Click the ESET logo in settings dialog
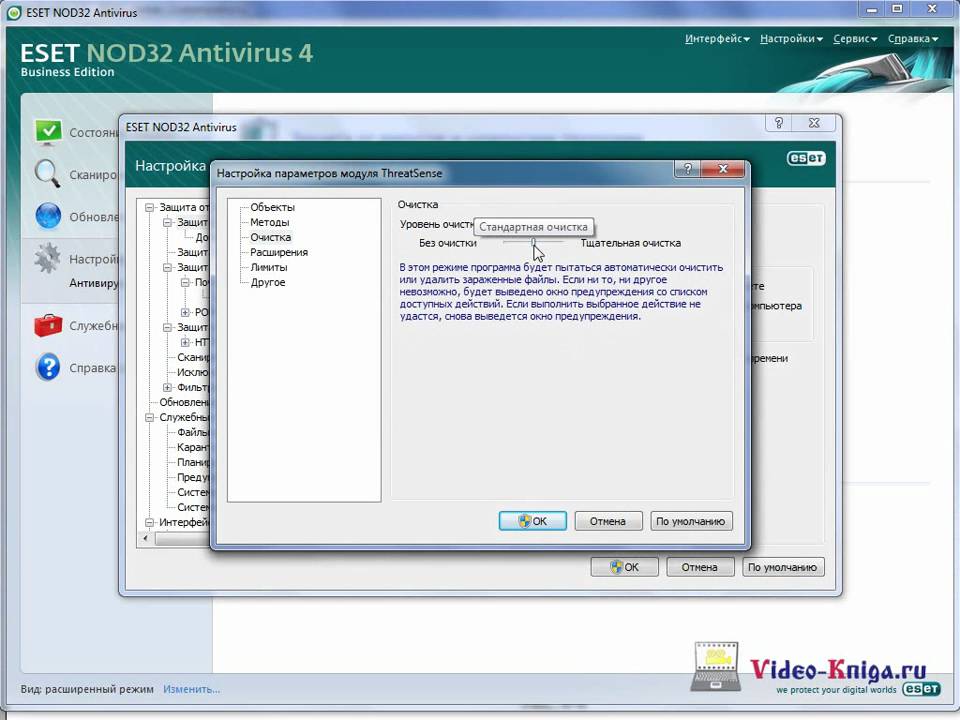Screen dimensions: 960x720 (x=806, y=158)
